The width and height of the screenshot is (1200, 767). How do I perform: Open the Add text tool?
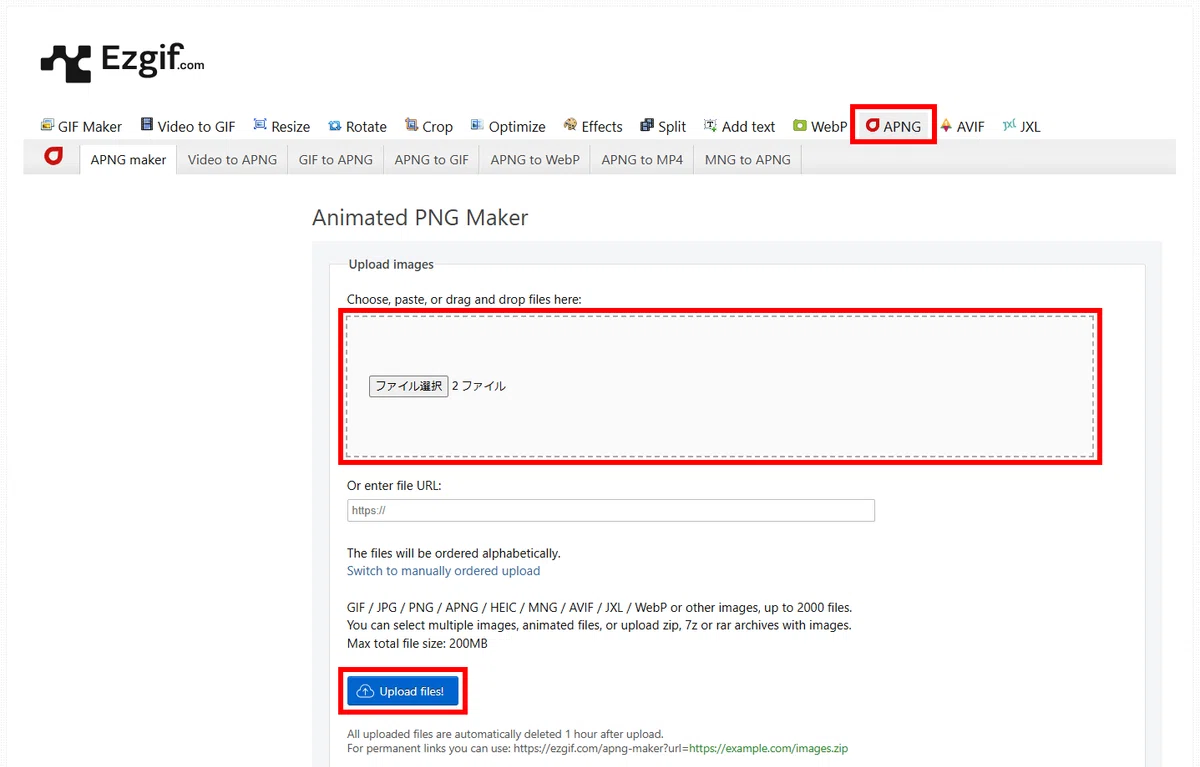pos(739,126)
